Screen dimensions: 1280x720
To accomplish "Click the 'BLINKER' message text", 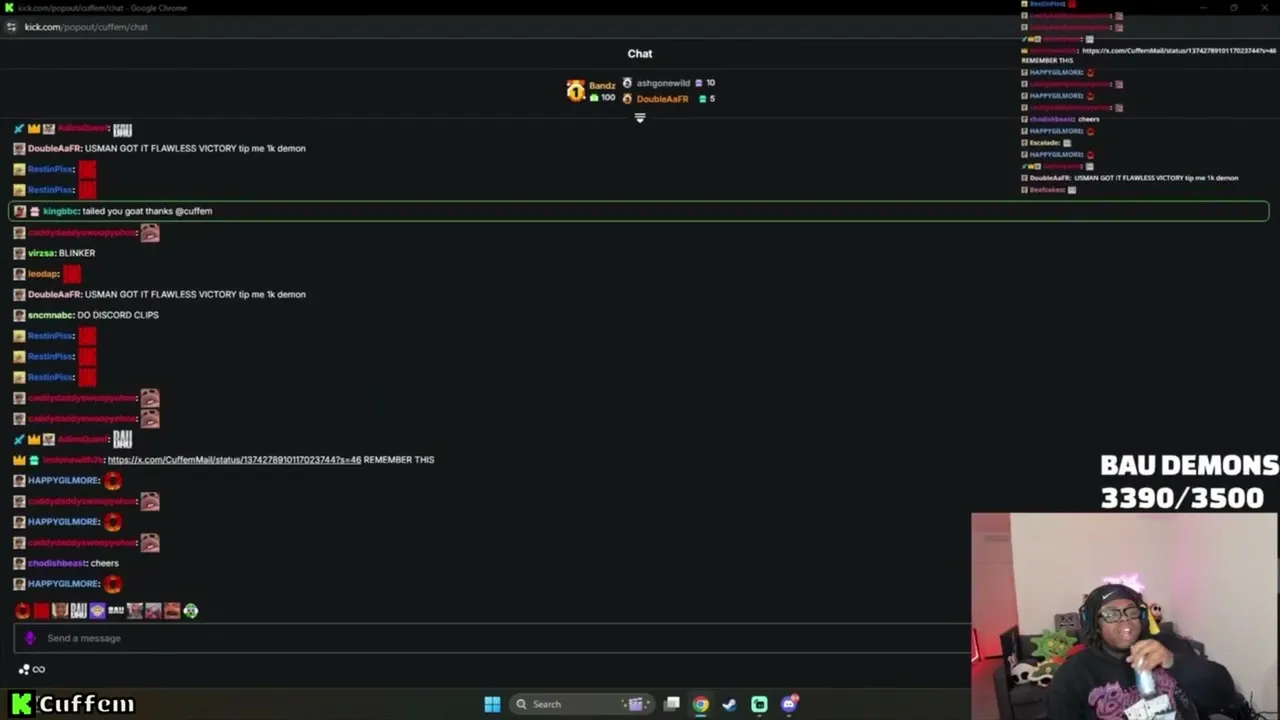I will point(77,253).
